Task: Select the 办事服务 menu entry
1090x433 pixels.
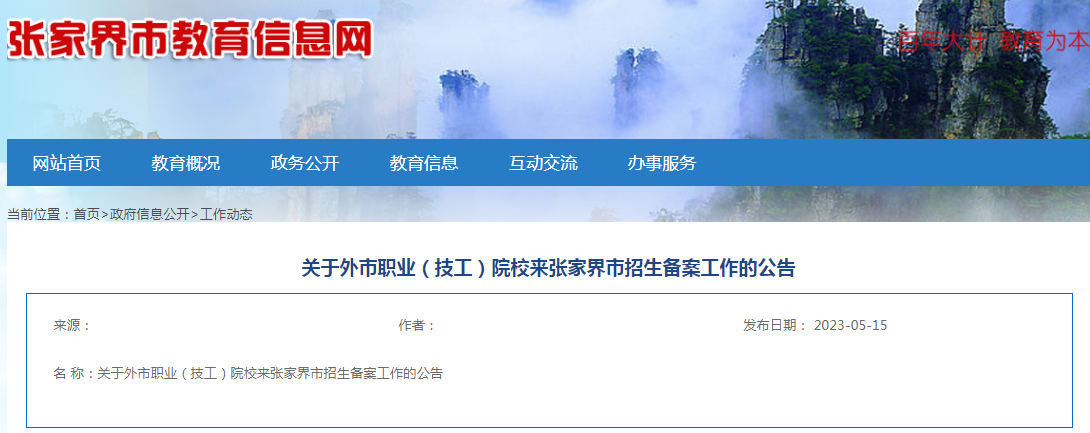Action: point(662,163)
